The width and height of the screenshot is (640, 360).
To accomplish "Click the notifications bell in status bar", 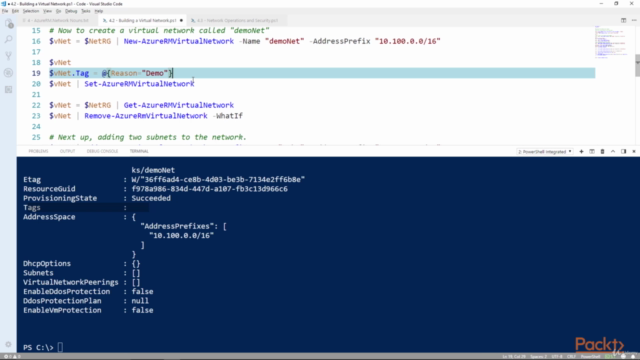I will 633,356.
